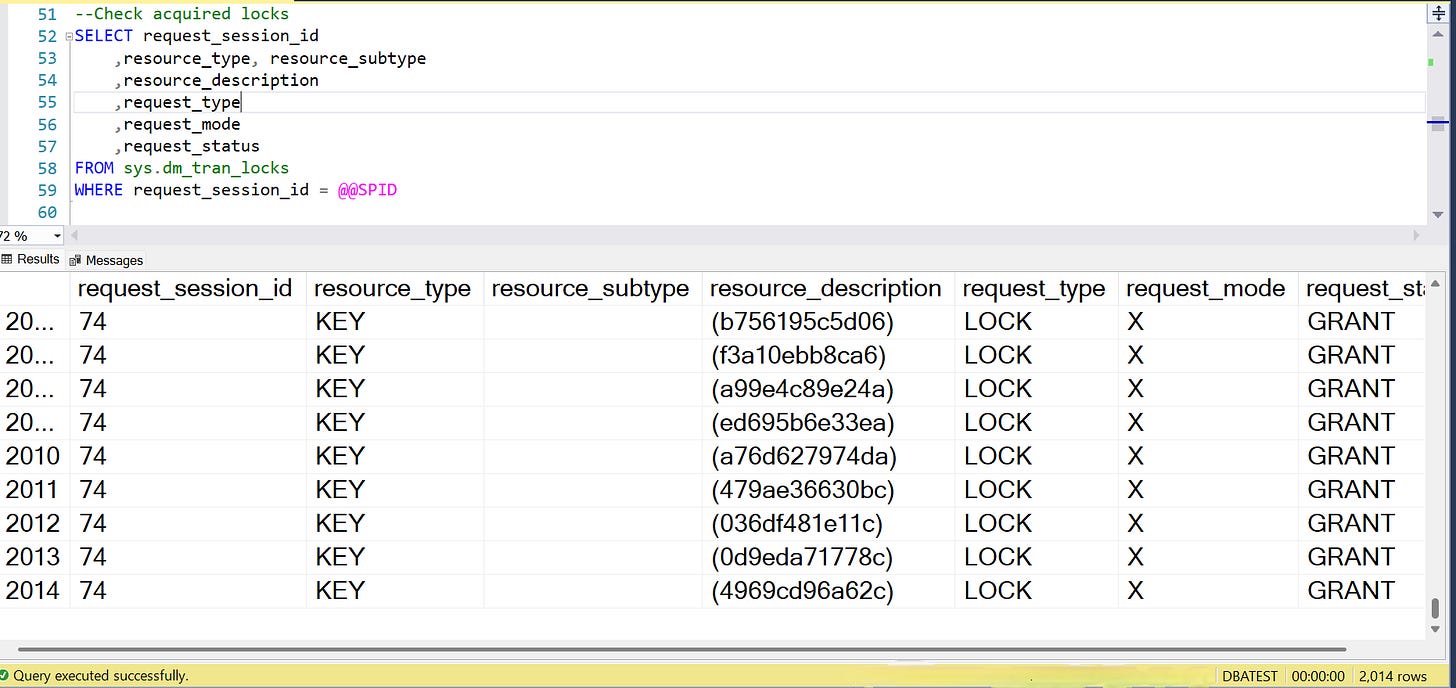Select row header 2011

[x=33, y=490]
